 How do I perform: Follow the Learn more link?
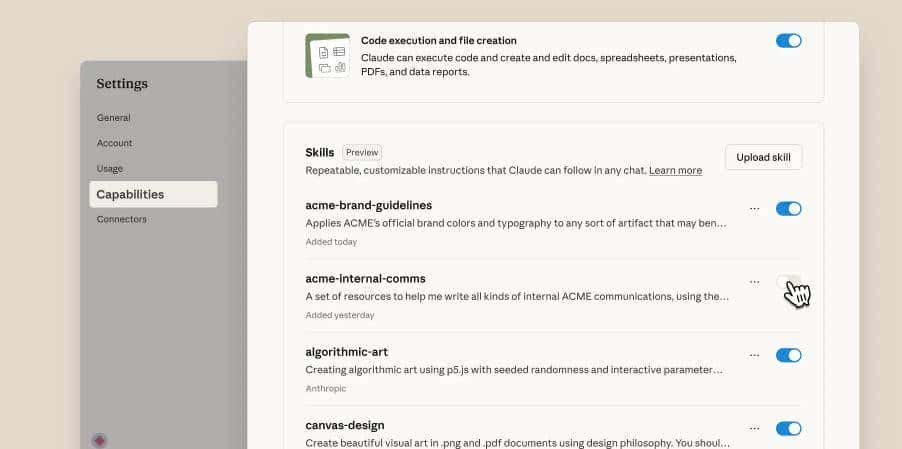(x=675, y=171)
